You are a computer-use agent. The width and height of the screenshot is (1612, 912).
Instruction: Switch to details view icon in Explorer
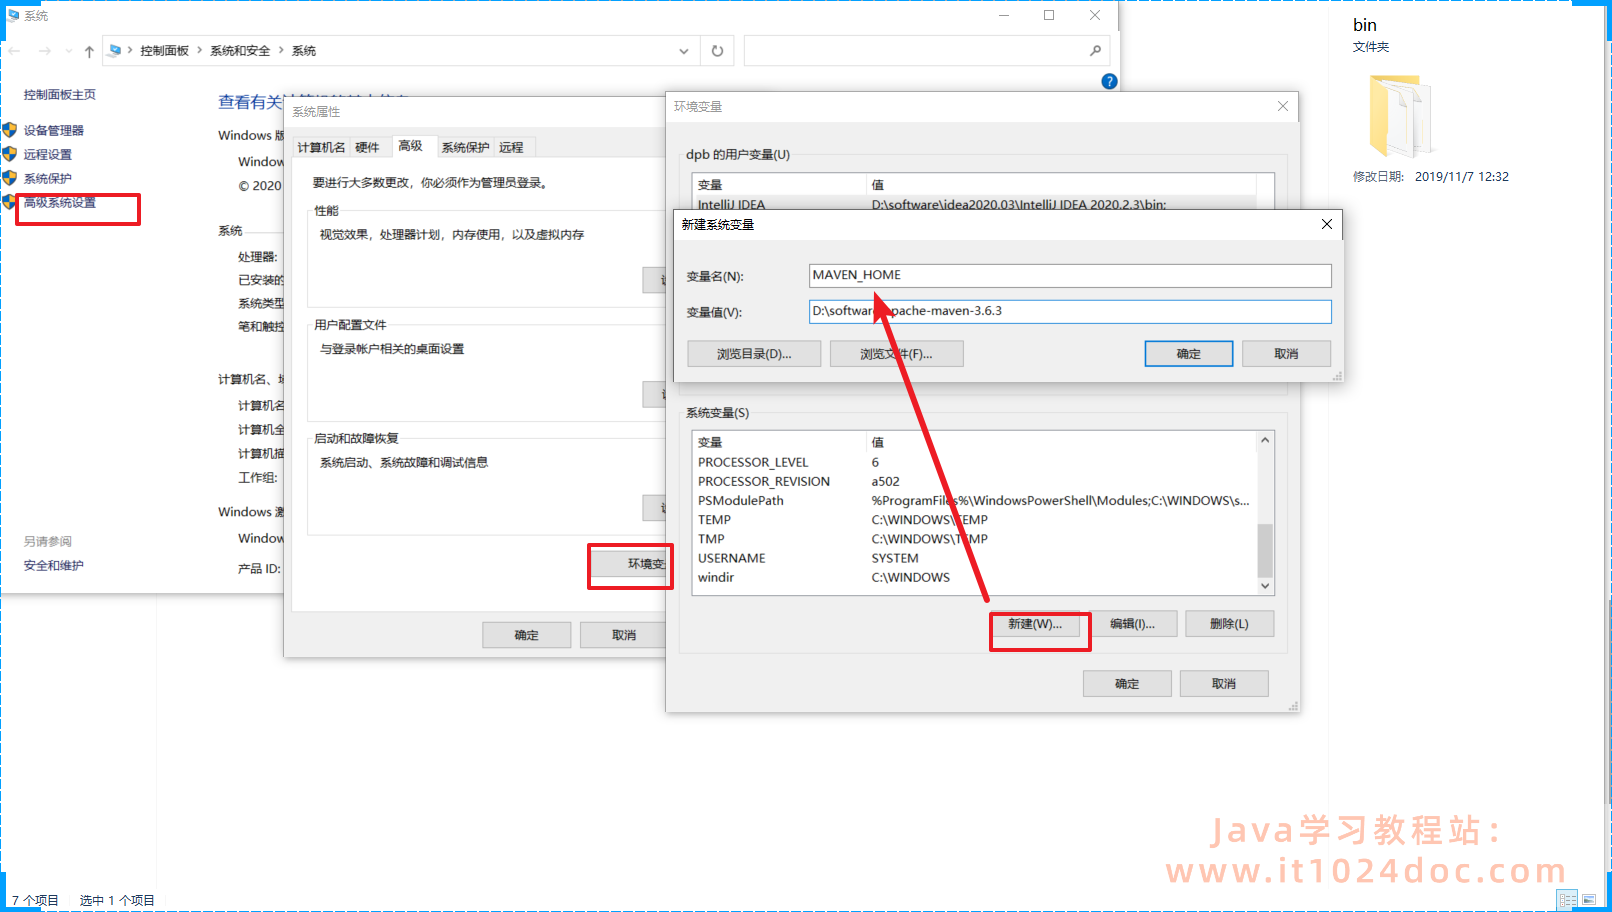point(1567,900)
